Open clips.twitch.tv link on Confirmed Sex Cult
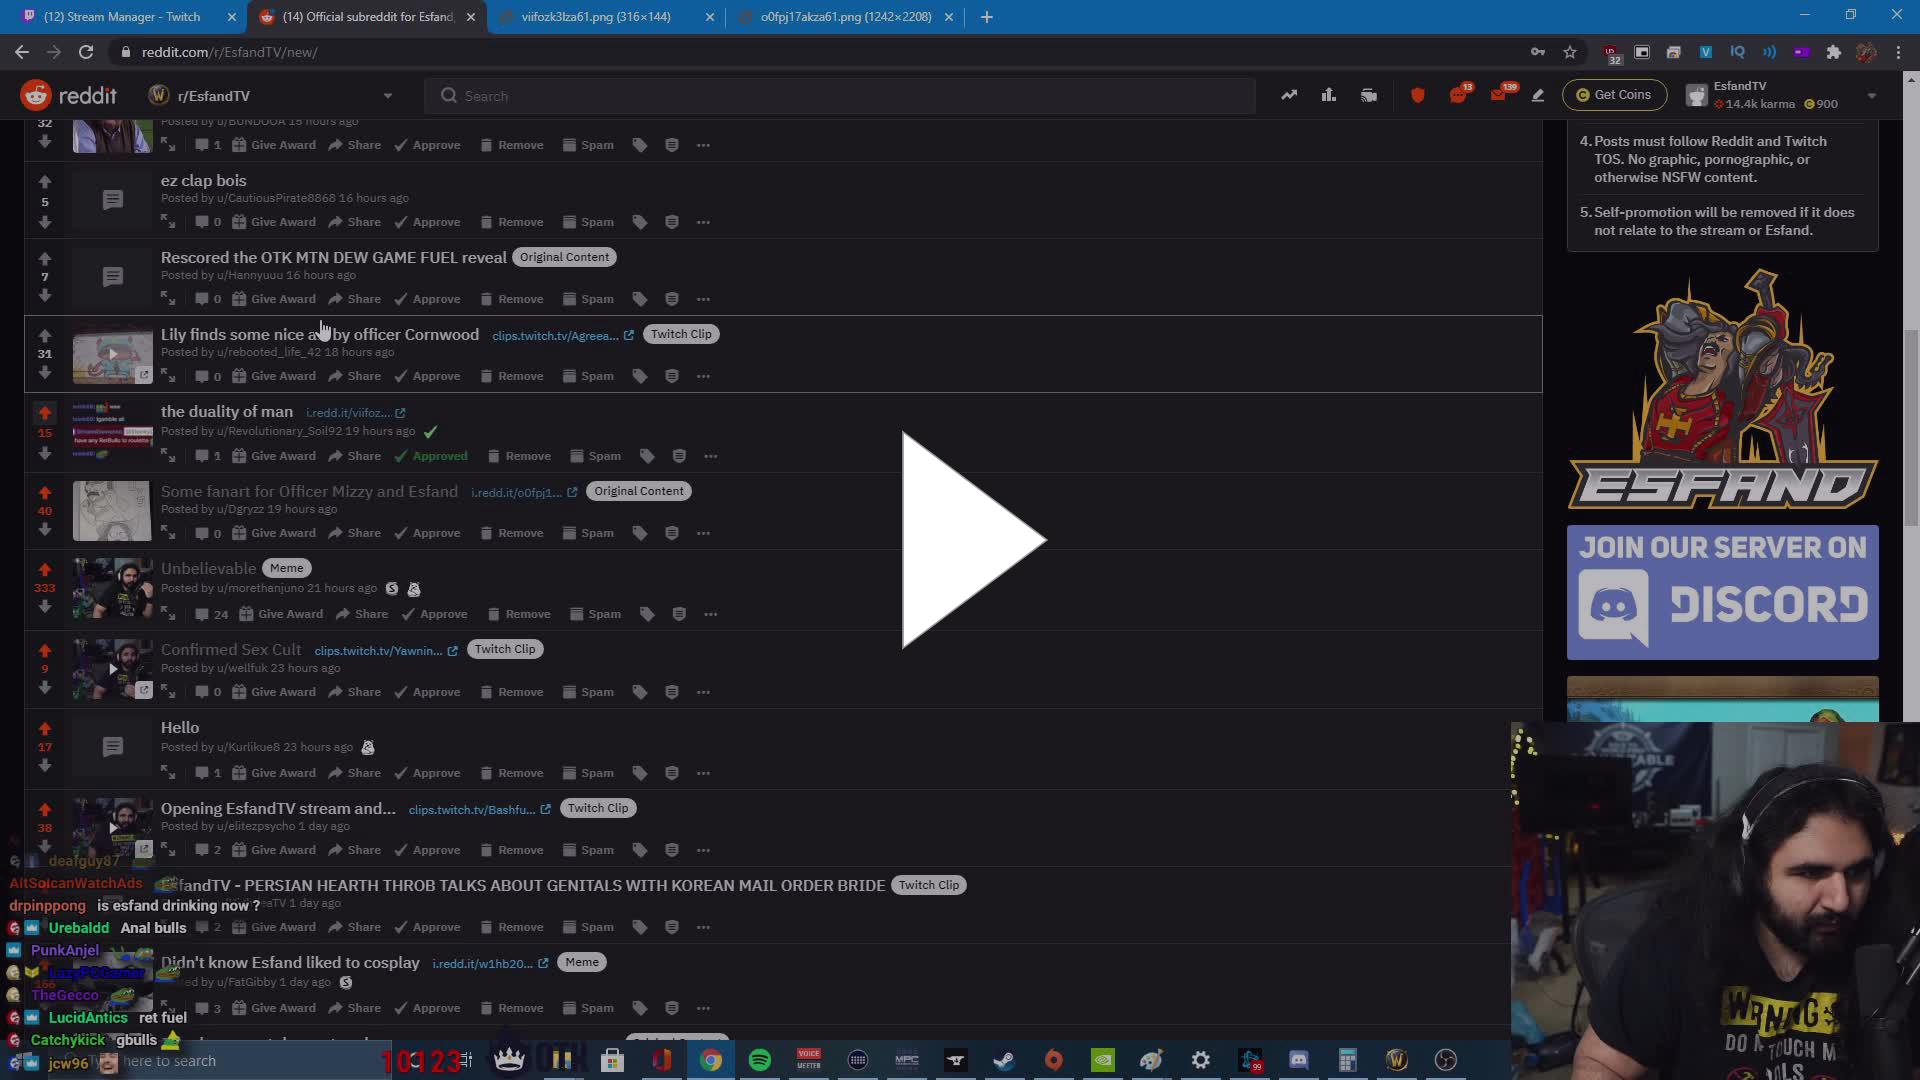This screenshot has width=1920, height=1080. (378, 651)
